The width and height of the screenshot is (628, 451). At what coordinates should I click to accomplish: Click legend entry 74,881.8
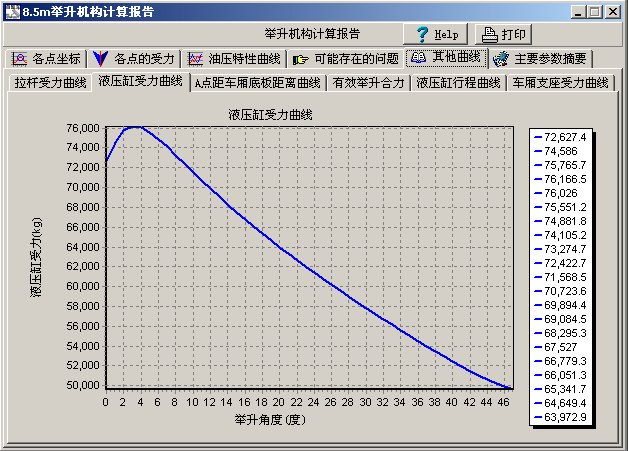coord(560,221)
